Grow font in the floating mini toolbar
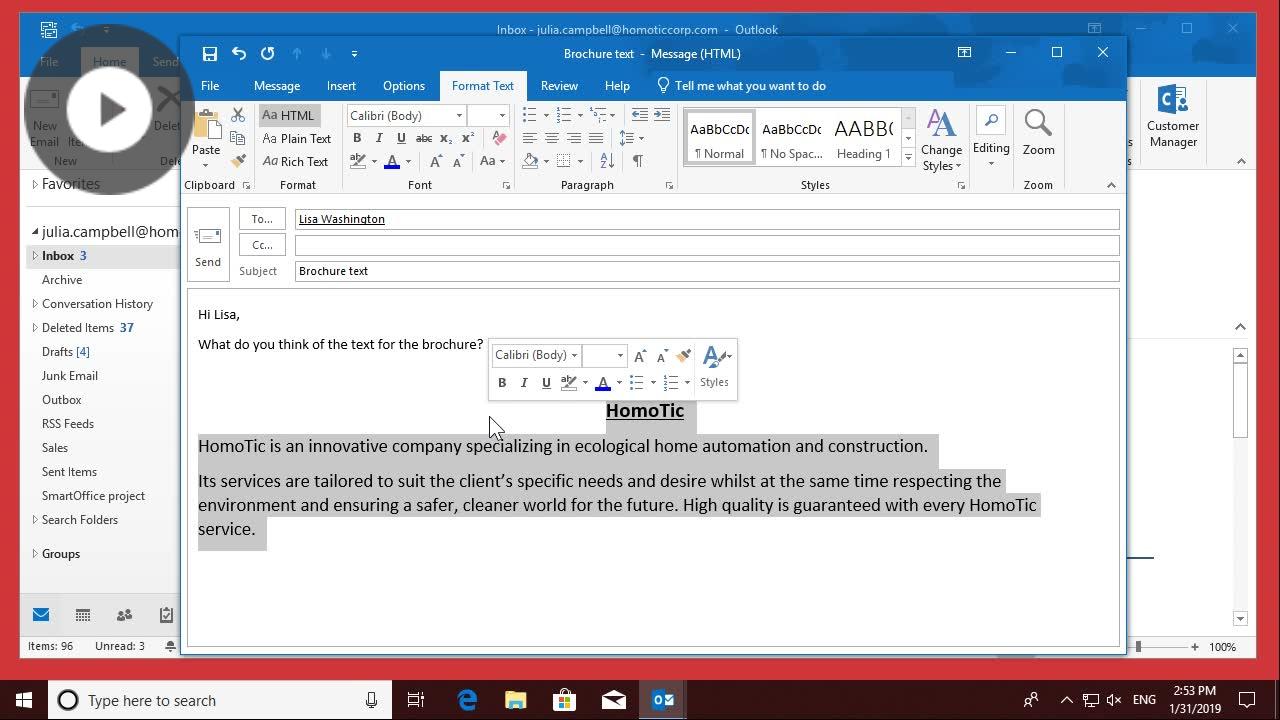 [640, 356]
